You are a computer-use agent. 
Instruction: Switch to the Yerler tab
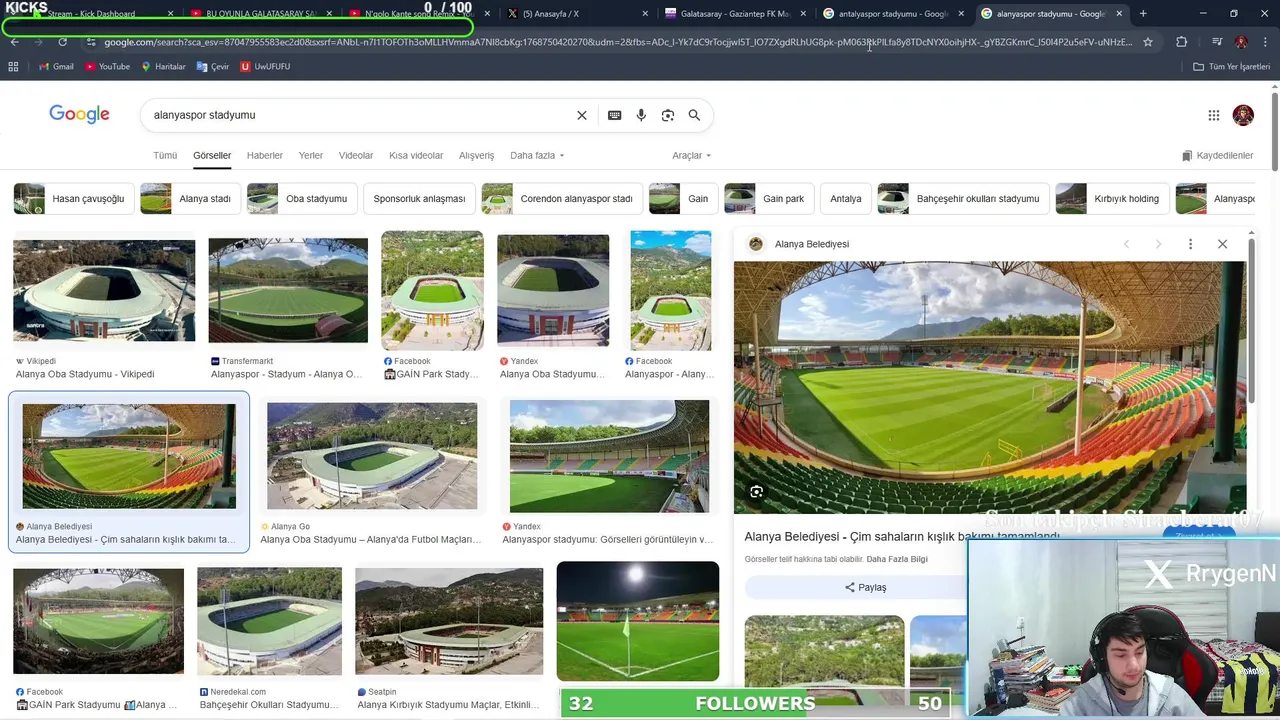point(311,155)
